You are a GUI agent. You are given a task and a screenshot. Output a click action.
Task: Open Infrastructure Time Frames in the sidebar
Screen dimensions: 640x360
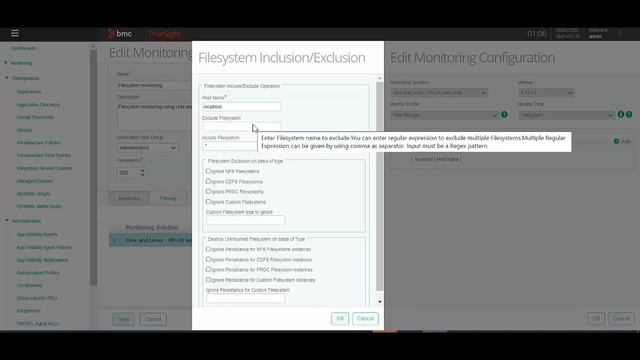pos(44,155)
